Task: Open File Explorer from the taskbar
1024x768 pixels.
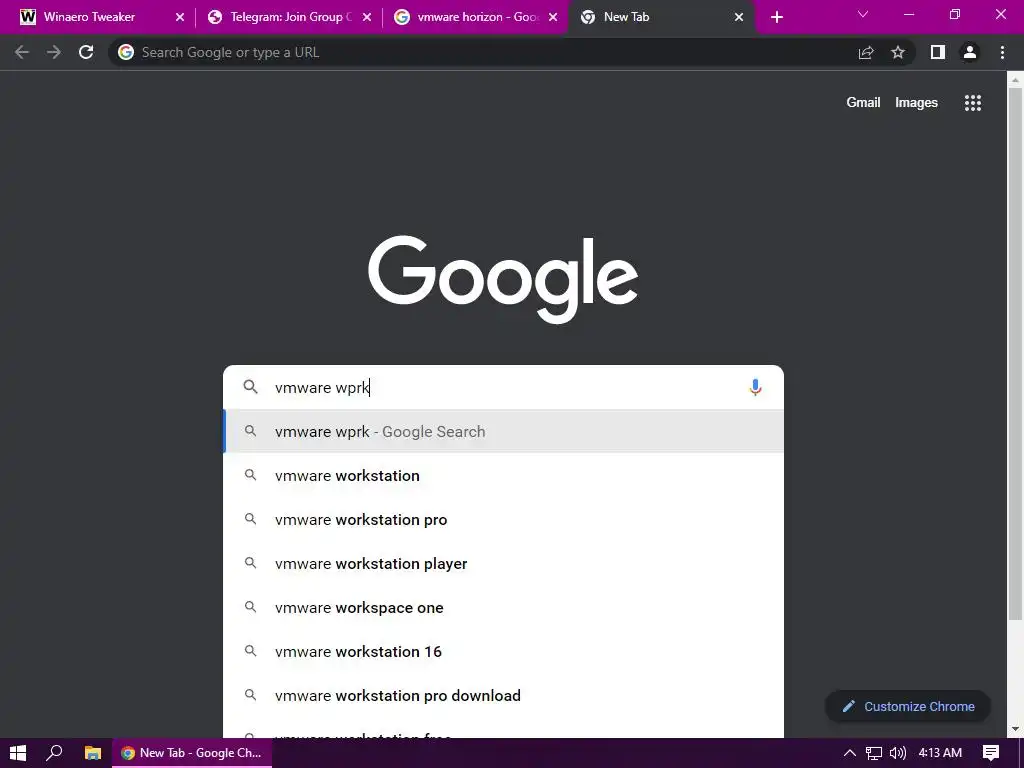Action: 93,753
